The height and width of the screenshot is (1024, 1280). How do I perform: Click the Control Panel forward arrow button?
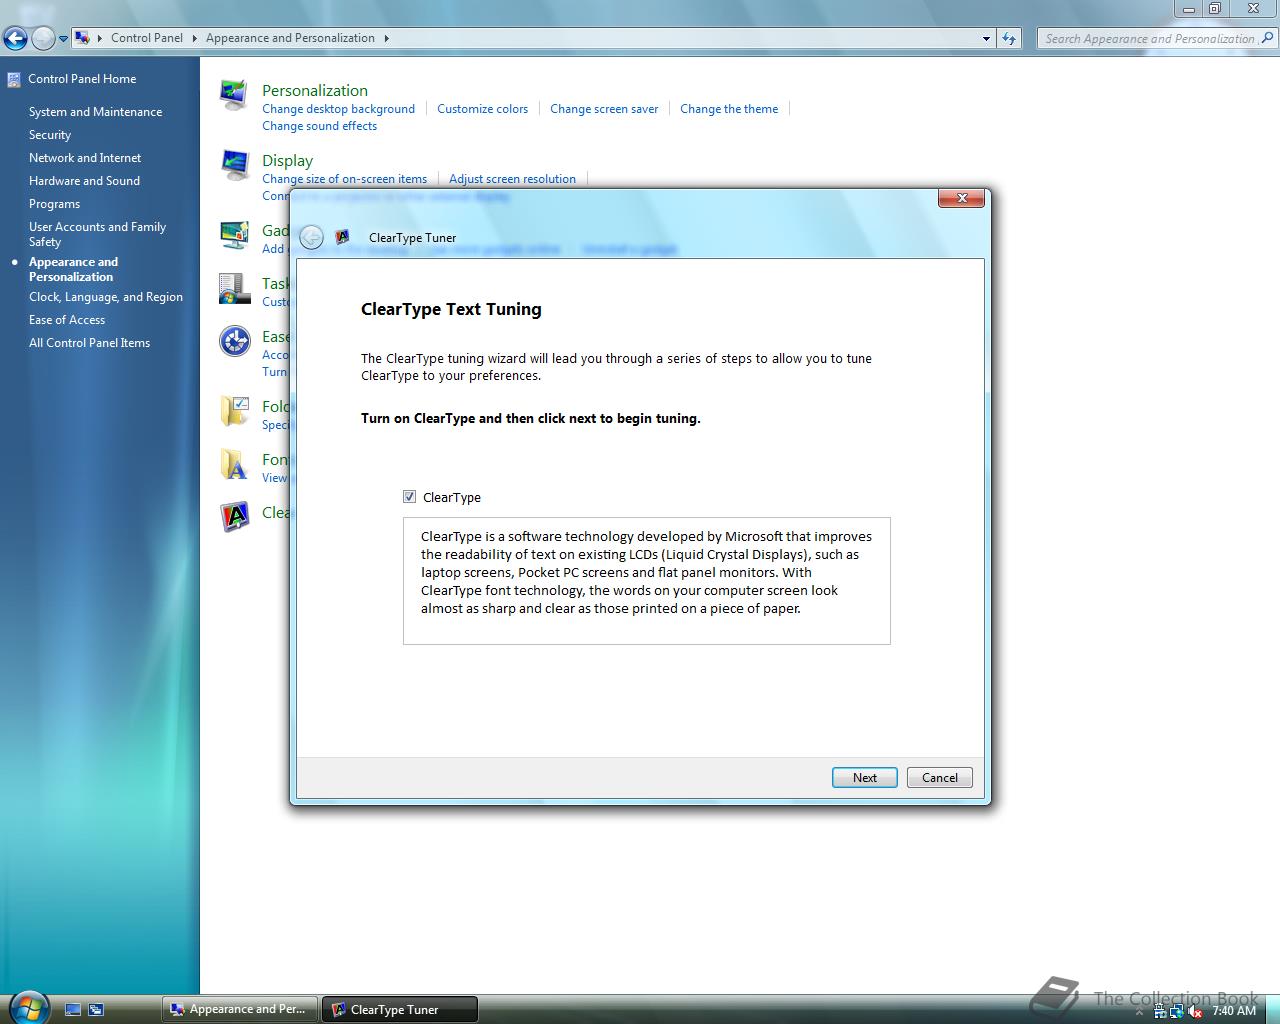click(x=43, y=39)
